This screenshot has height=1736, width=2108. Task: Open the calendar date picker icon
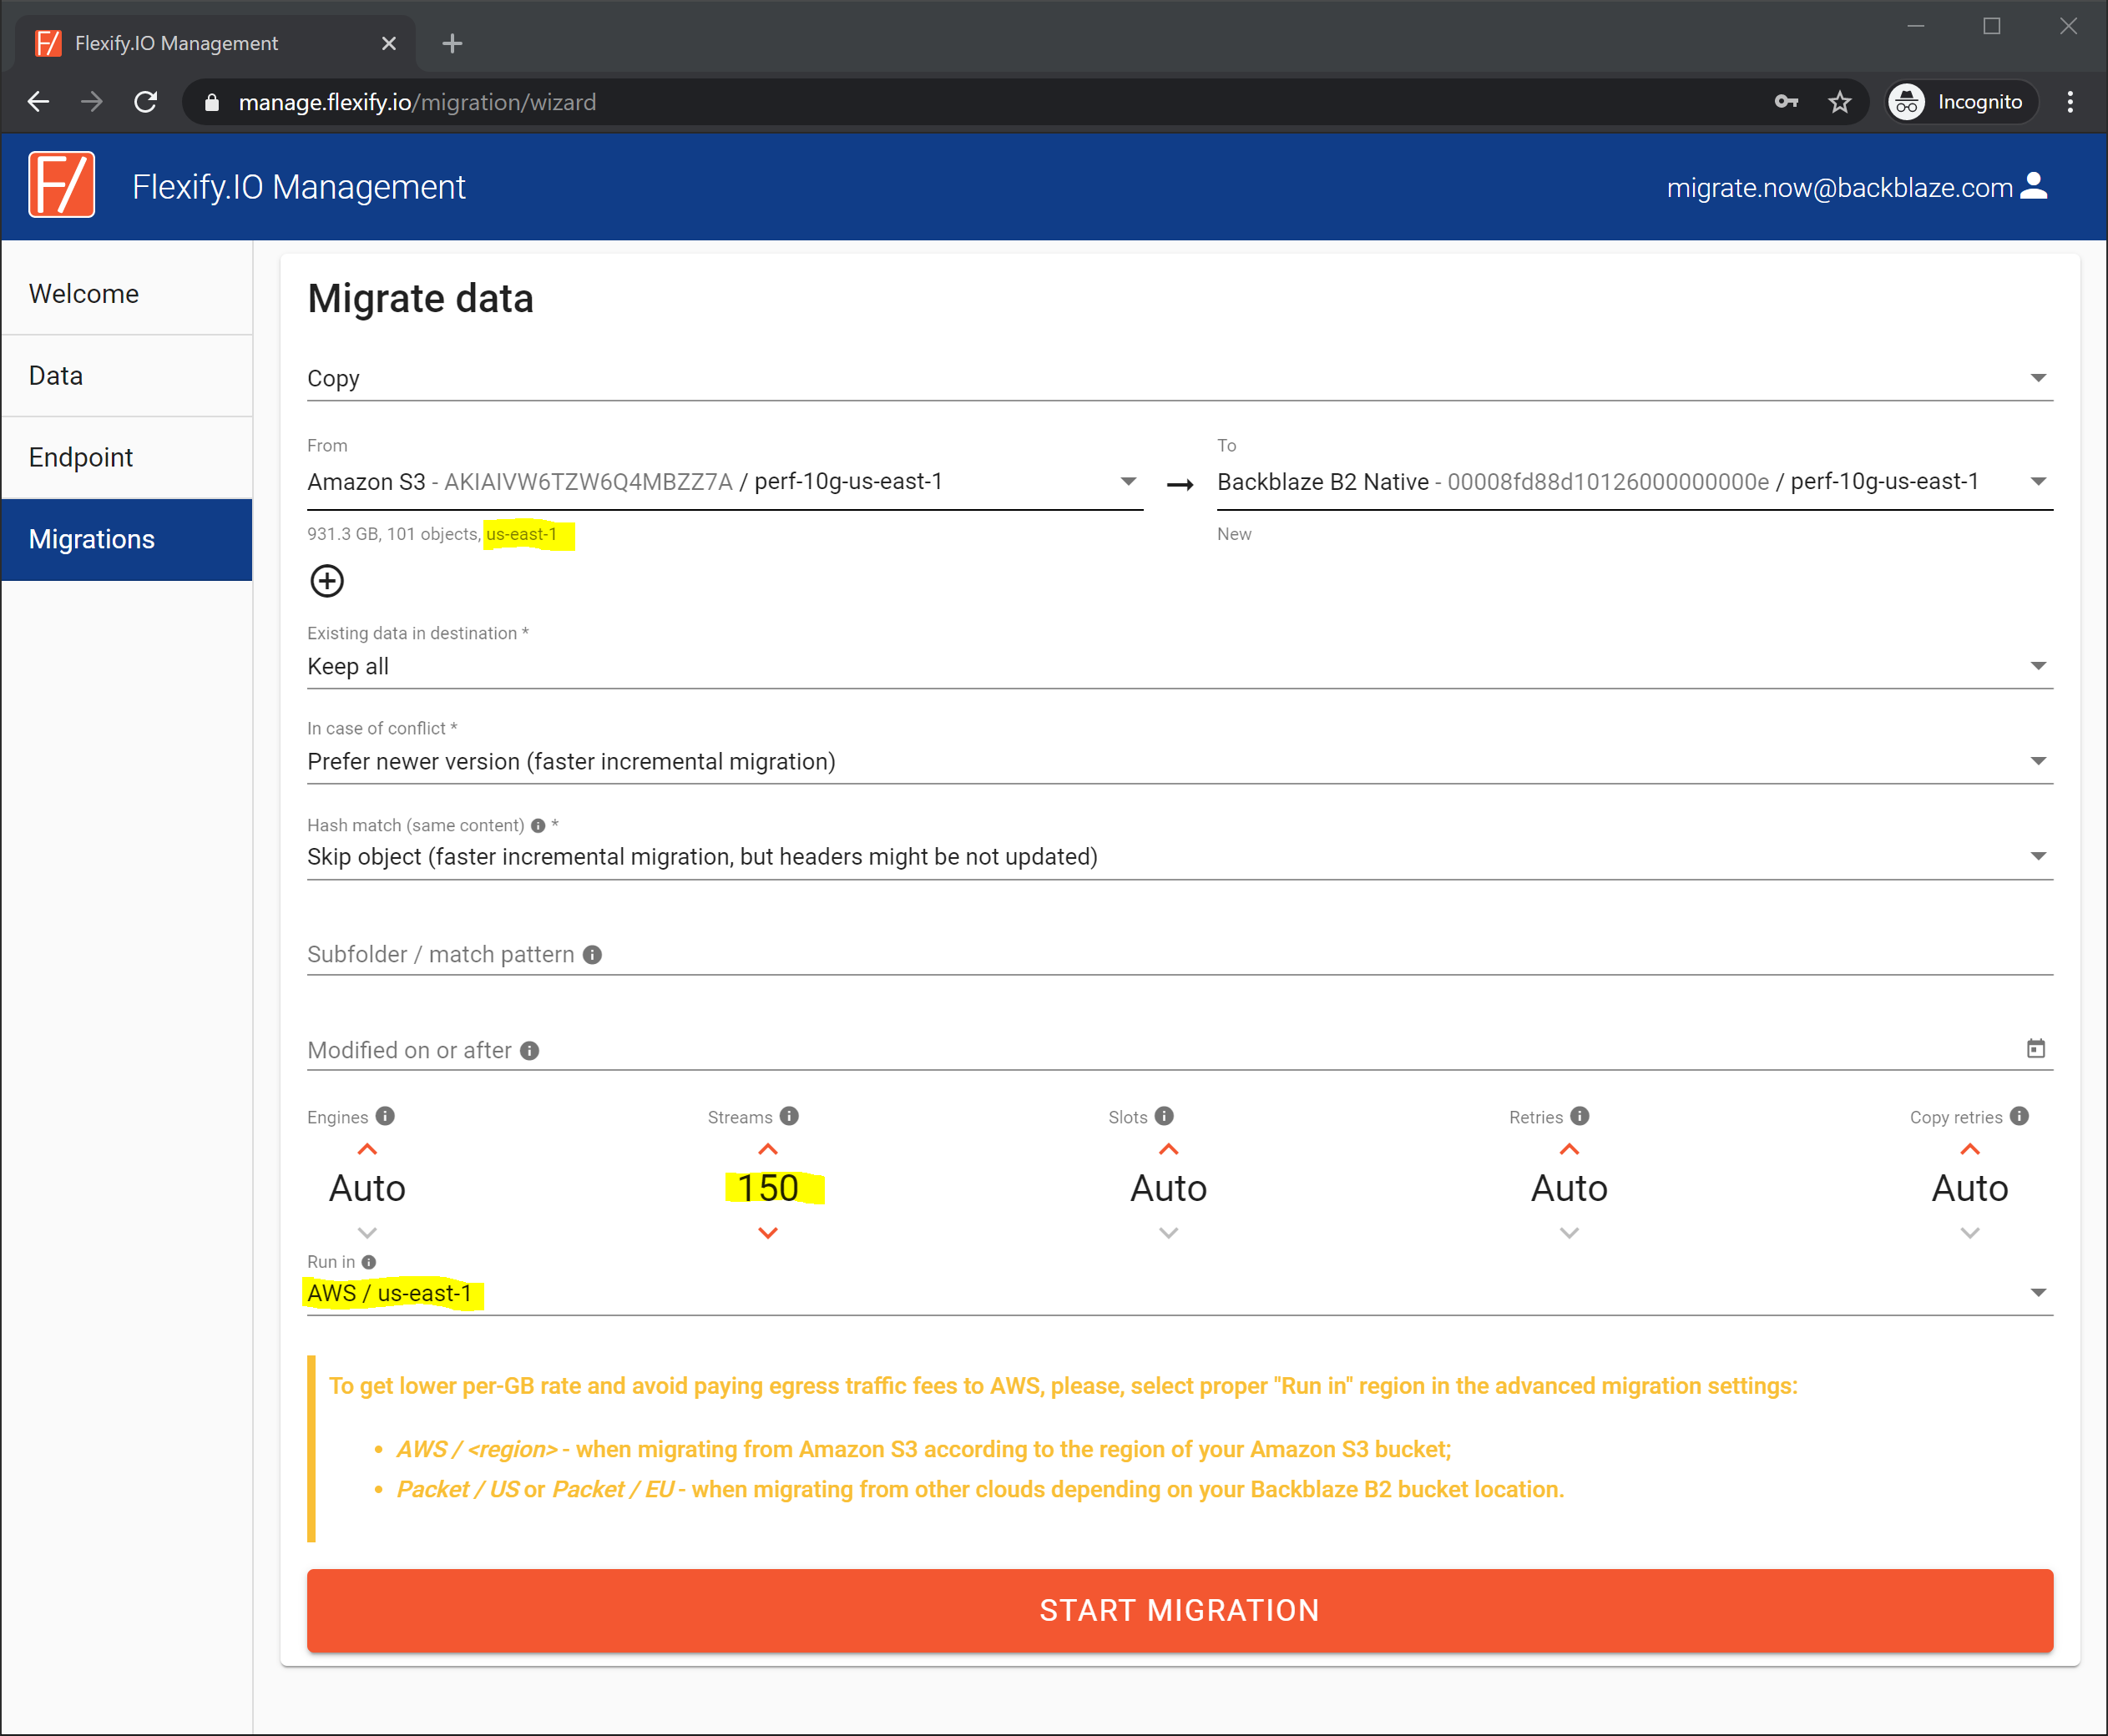[x=2036, y=1049]
